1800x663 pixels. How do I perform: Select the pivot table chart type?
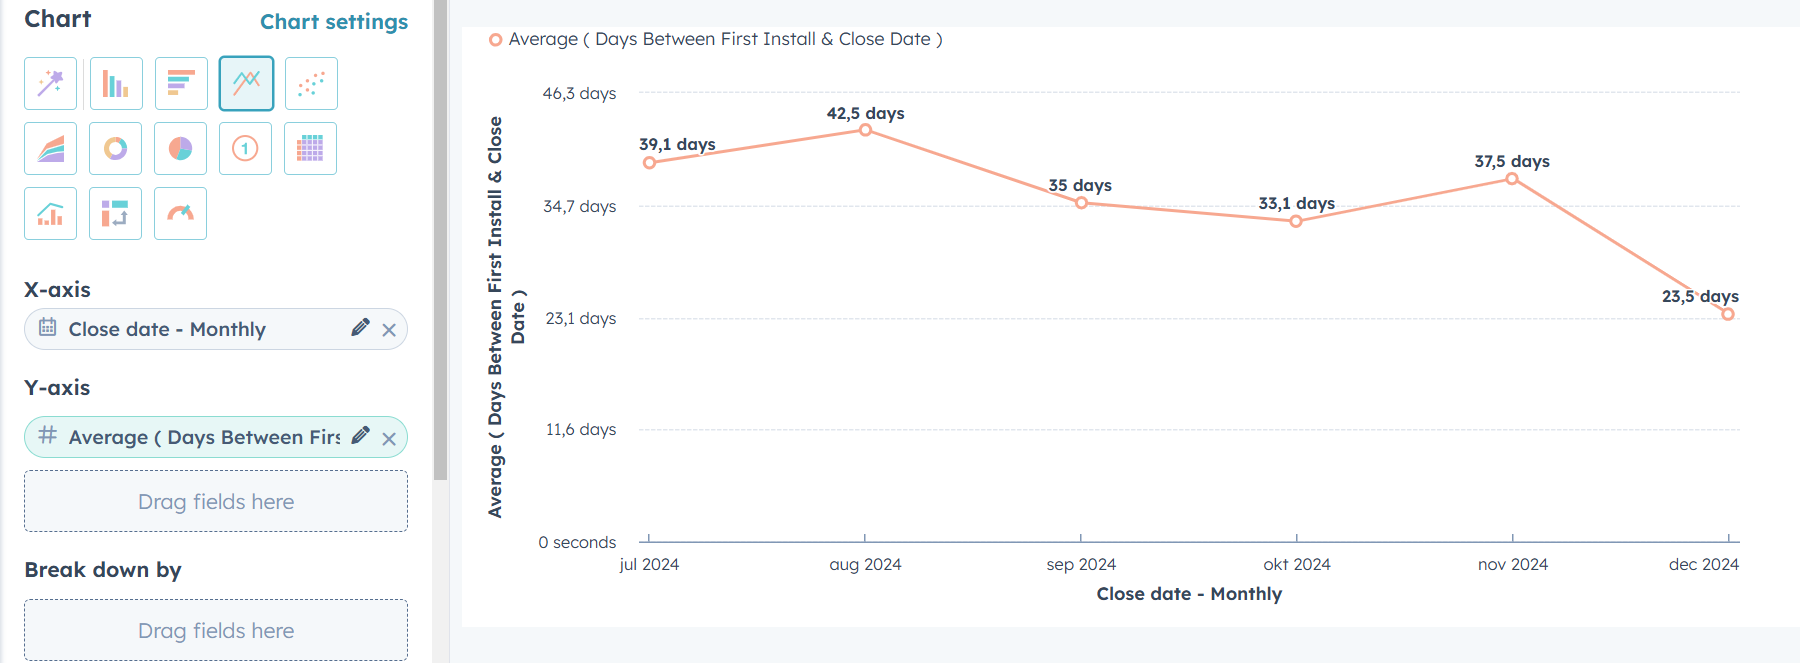pyautogui.click(x=310, y=148)
